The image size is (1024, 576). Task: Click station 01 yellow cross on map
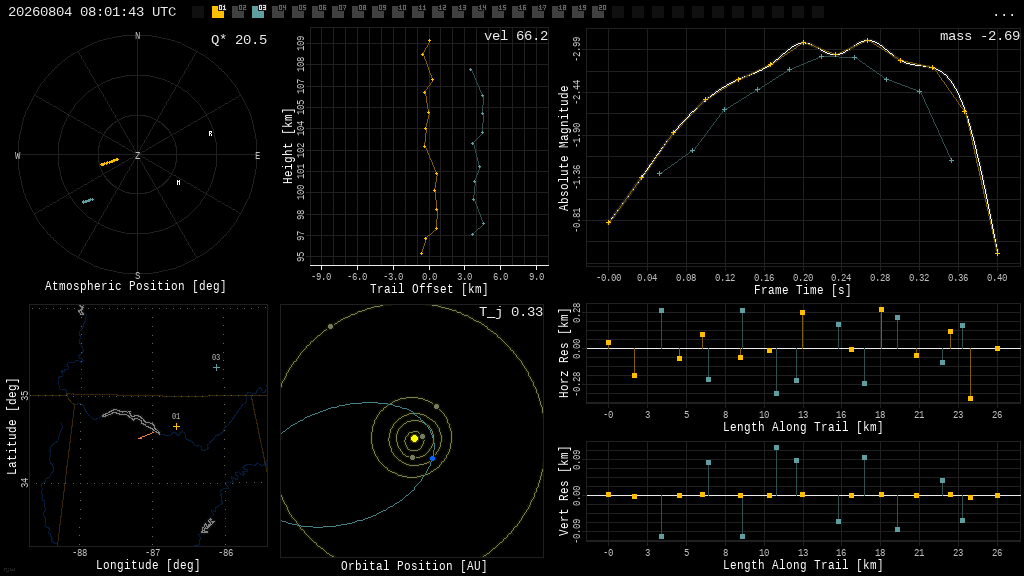(x=176, y=426)
